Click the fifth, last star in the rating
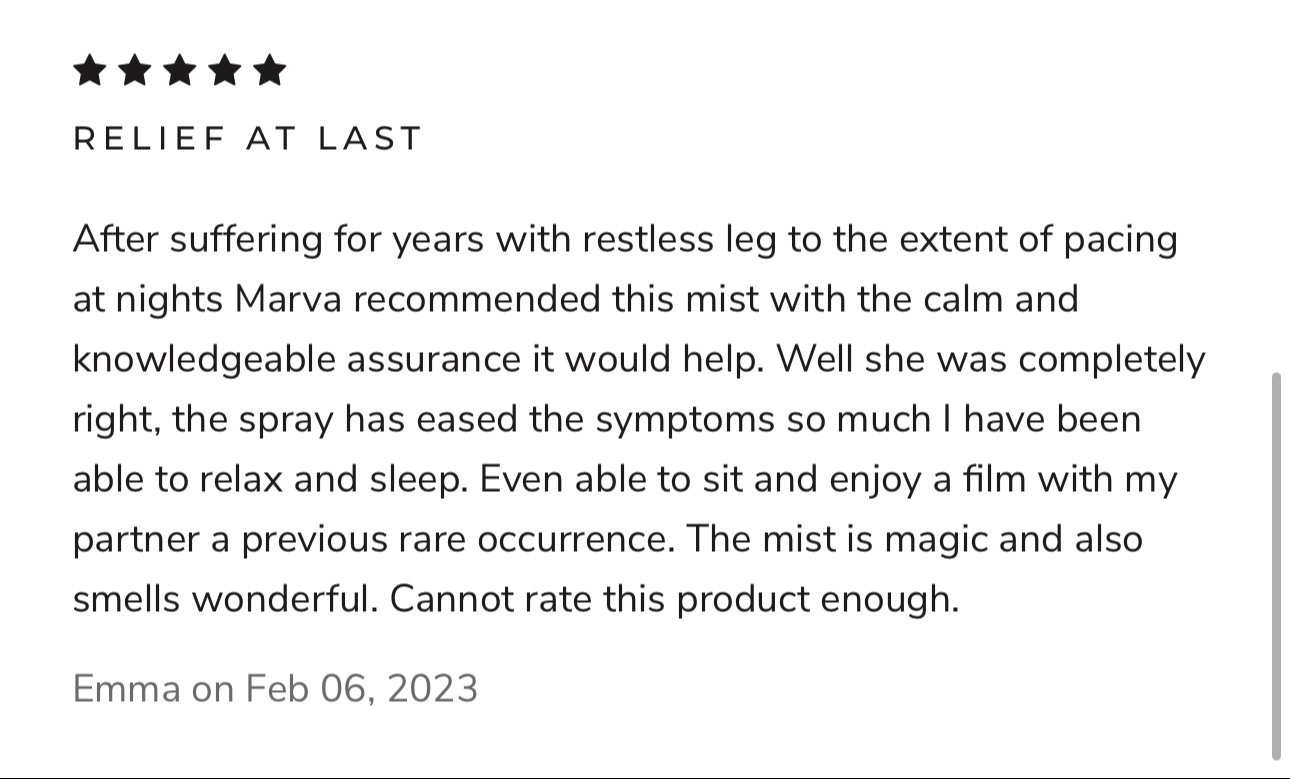Screen dimensions: 1290x779 [x=269, y=71]
